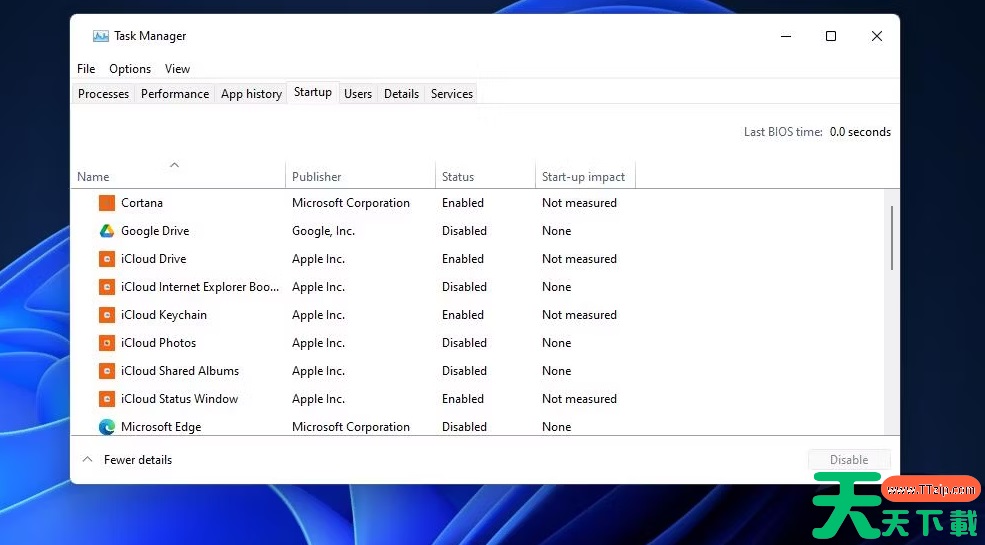Open the View menu

click(177, 69)
